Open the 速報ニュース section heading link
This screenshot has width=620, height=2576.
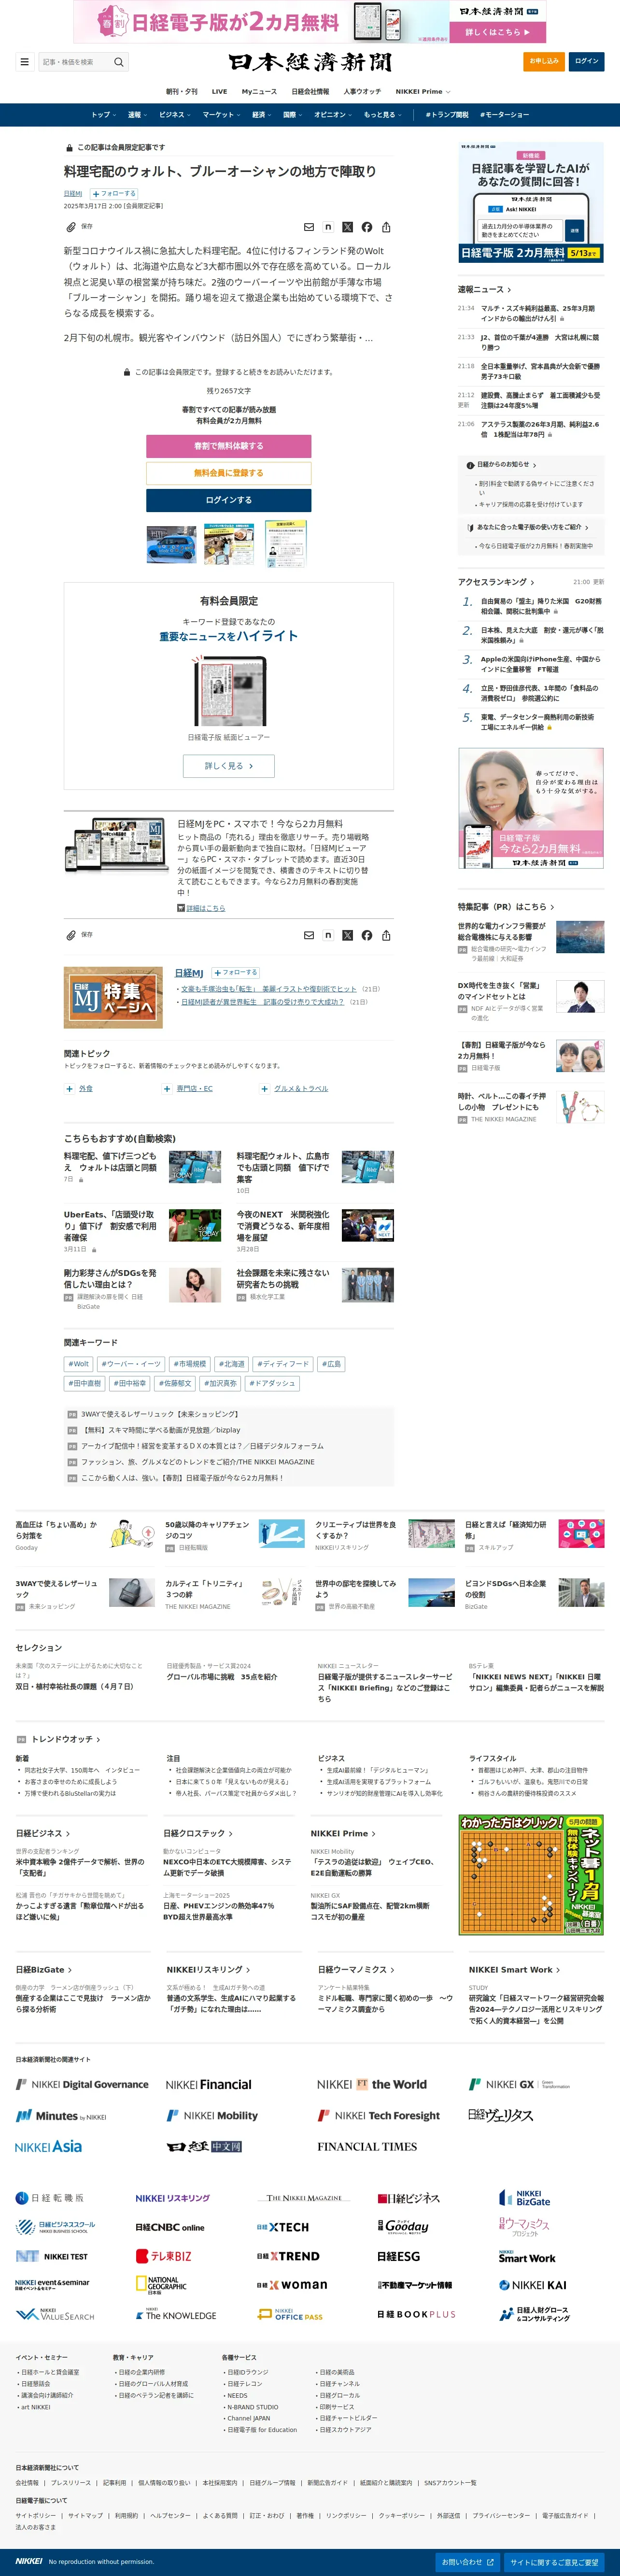coord(484,289)
